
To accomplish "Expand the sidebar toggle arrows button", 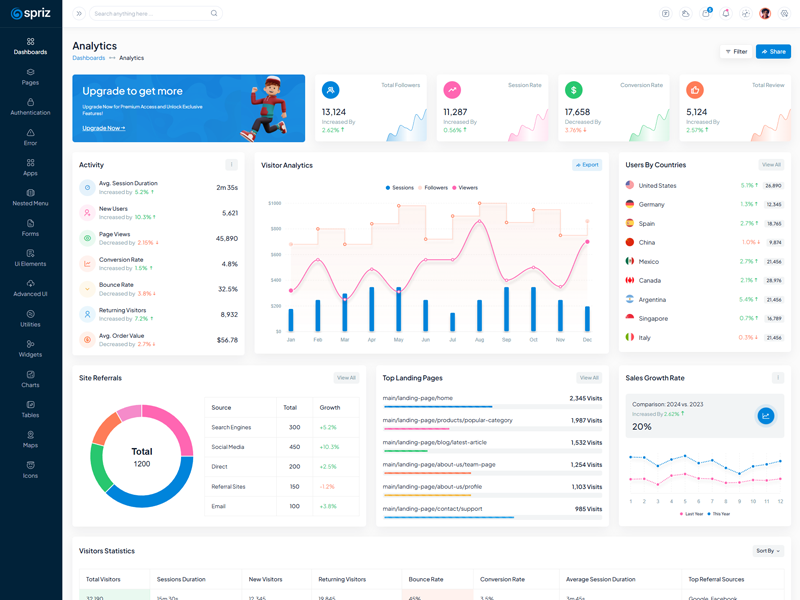I will coord(79,14).
